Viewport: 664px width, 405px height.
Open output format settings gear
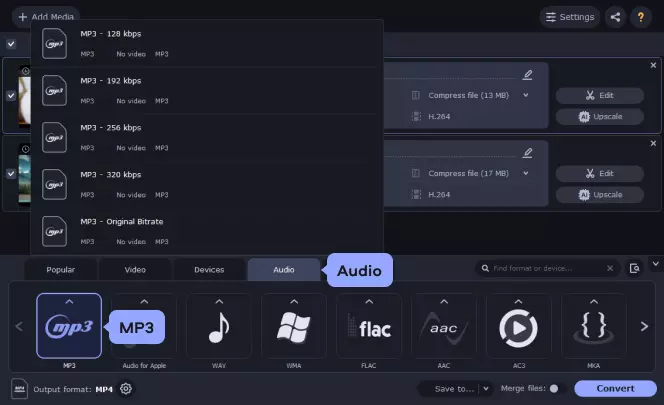(126, 388)
